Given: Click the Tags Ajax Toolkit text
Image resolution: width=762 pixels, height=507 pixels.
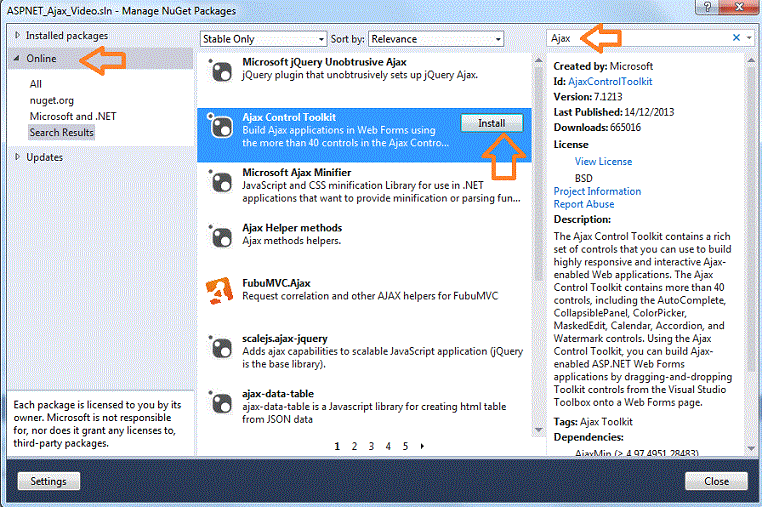Looking at the screenshot, I should (593, 421).
